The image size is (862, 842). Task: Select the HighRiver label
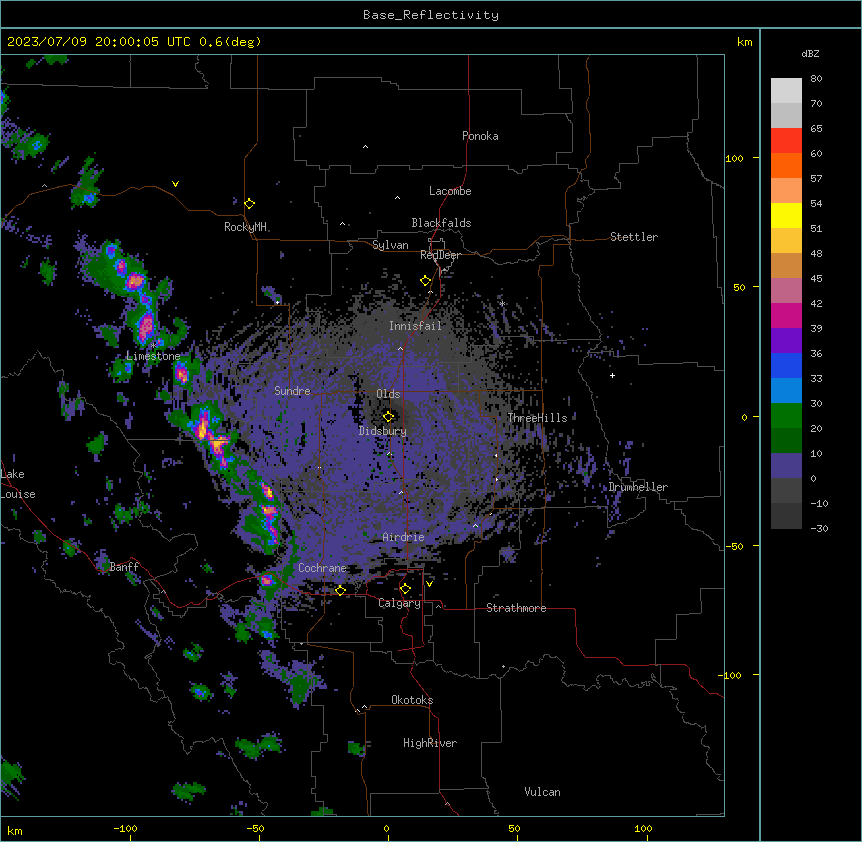coord(430,743)
